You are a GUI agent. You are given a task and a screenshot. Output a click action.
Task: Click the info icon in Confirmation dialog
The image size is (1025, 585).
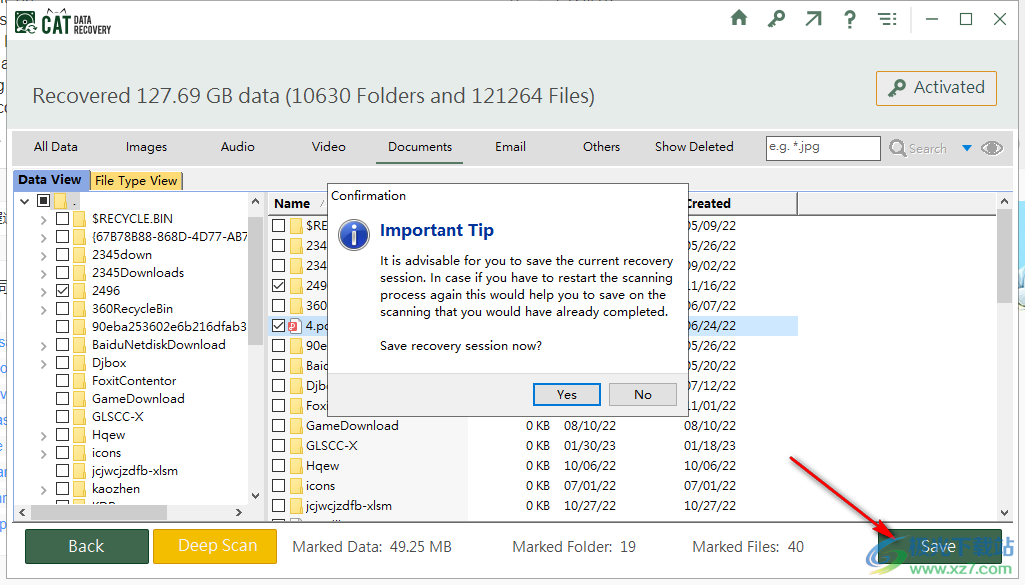[x=354, y=234]
